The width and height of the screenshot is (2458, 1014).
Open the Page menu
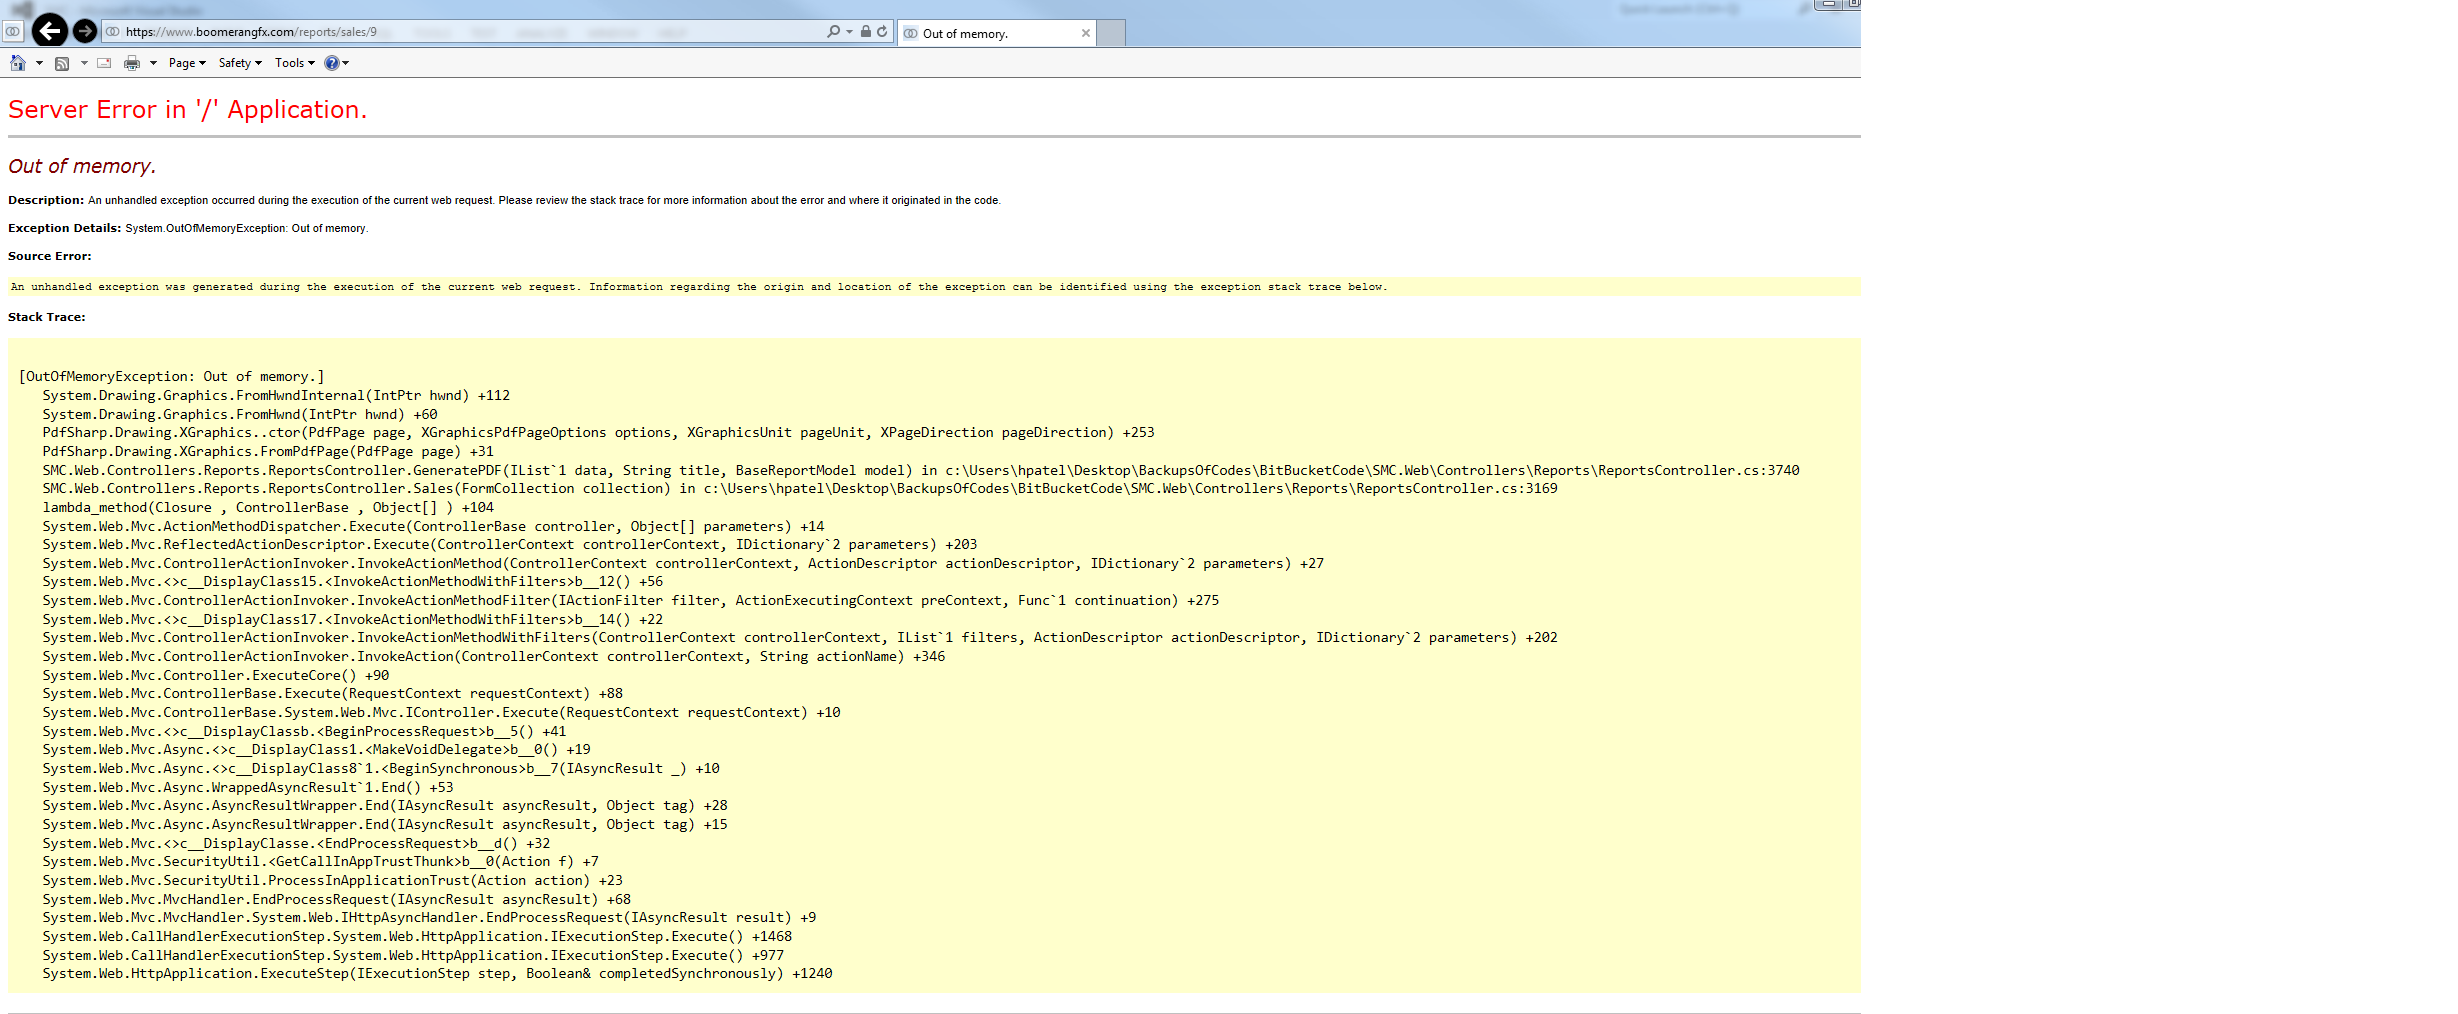(186, 63)
